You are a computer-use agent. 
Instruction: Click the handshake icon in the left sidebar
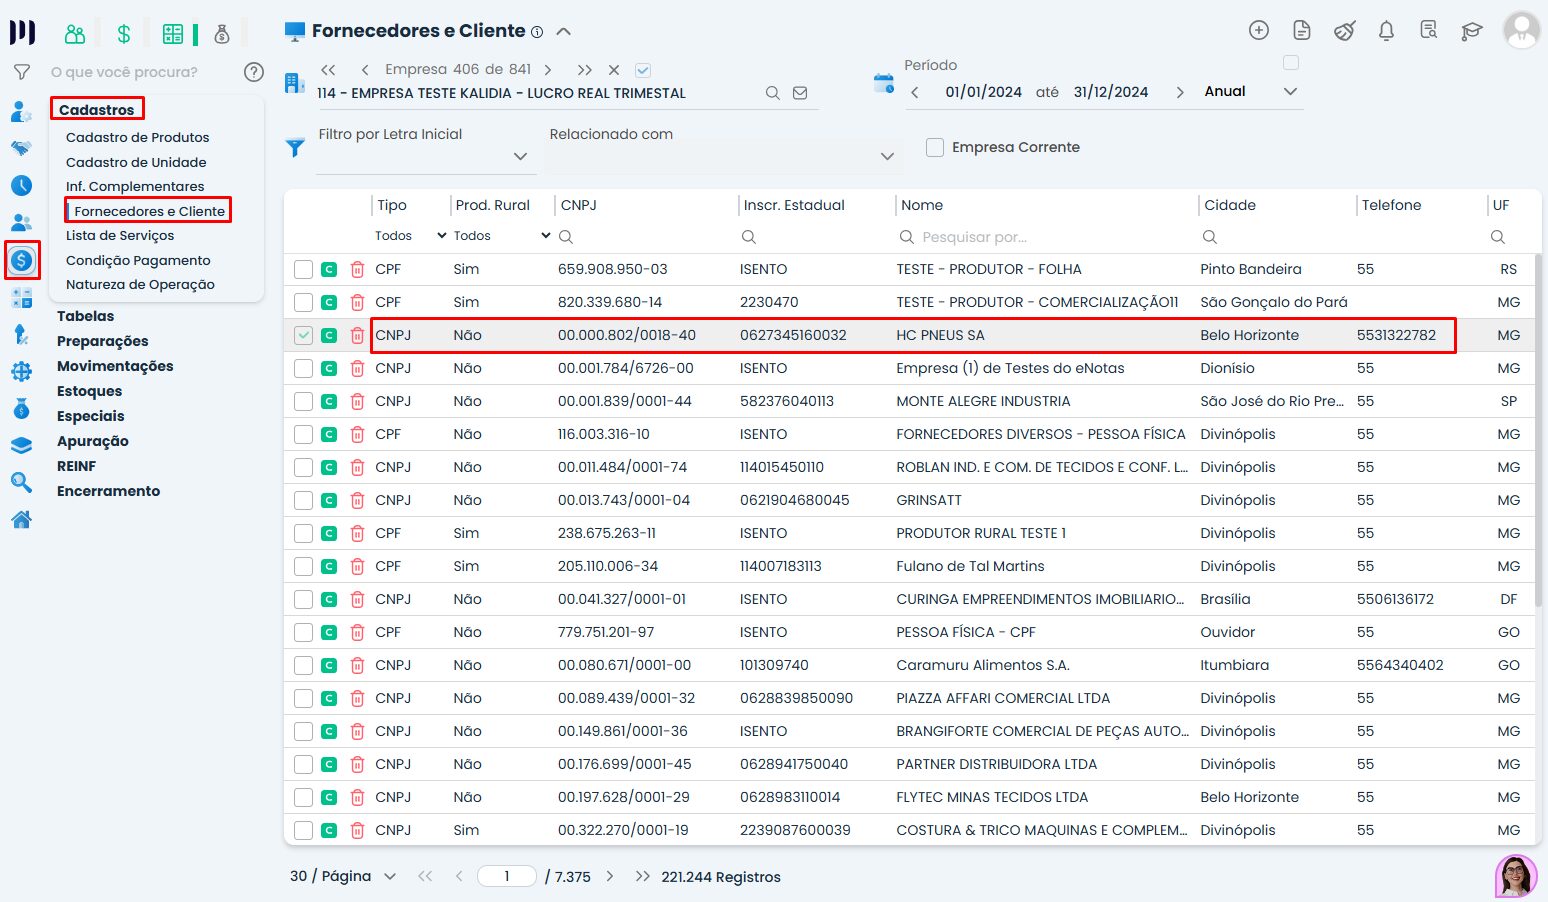[22, 147]
